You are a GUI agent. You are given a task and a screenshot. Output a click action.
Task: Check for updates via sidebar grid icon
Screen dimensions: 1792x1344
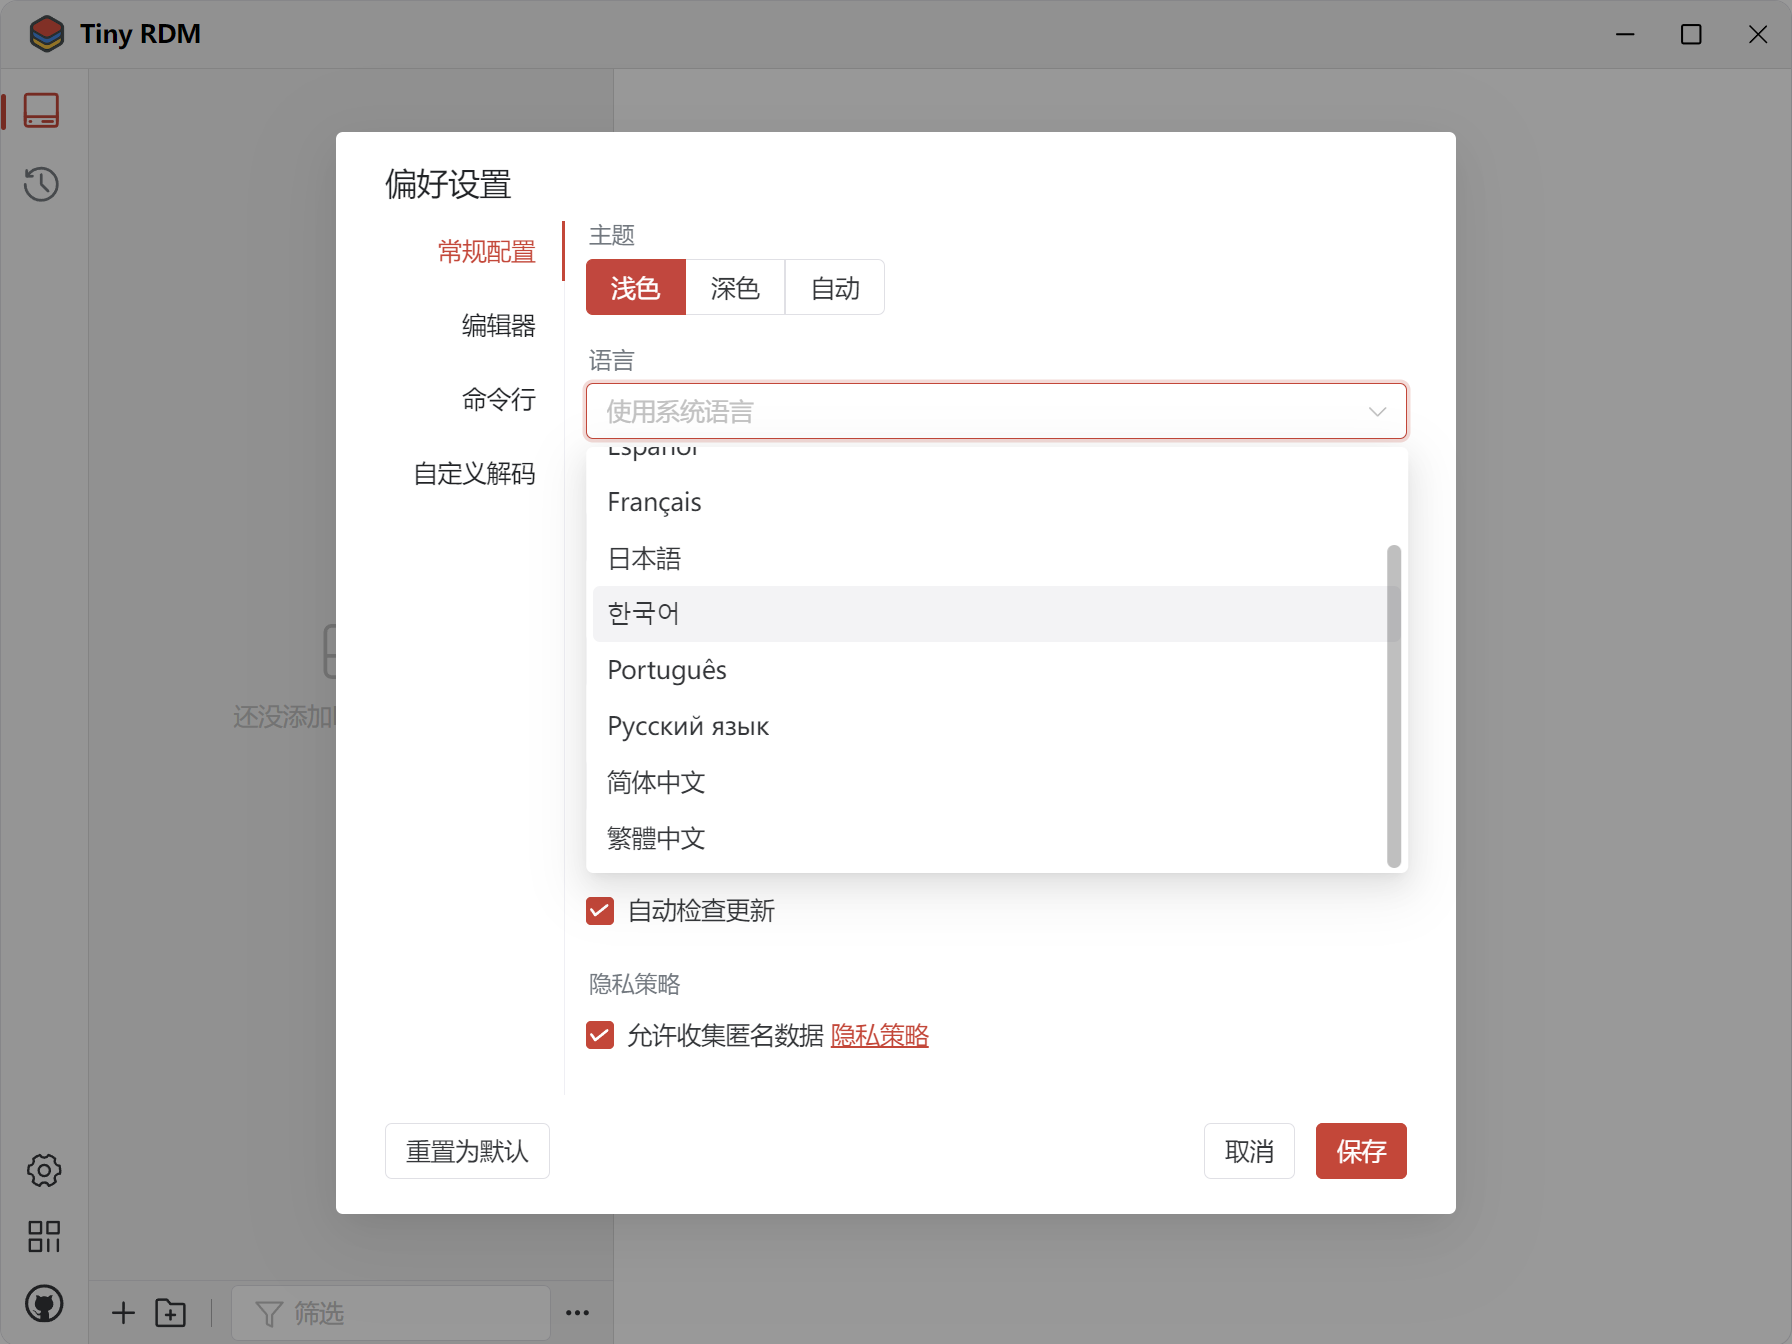click(x=42, y=1238)
